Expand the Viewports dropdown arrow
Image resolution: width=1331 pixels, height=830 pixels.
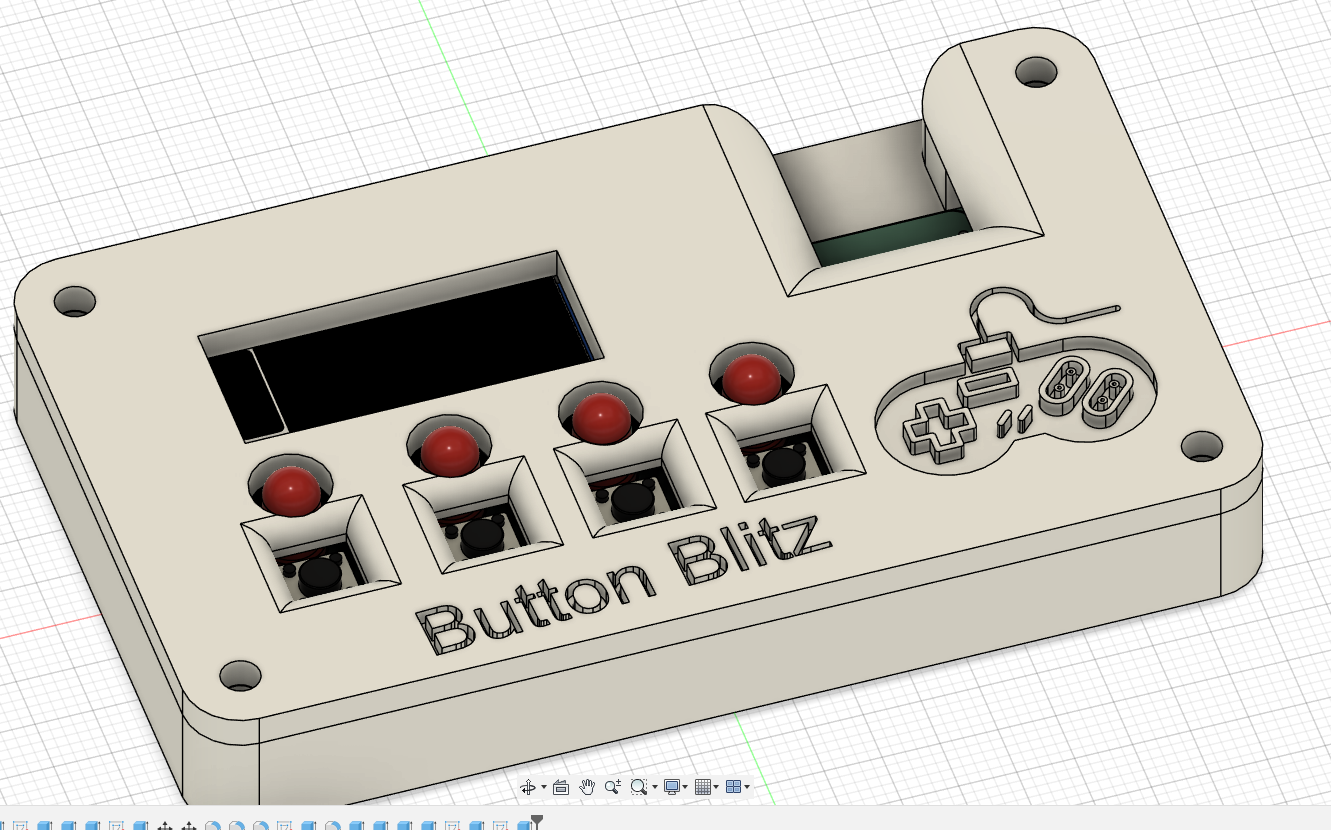point(746,788)
